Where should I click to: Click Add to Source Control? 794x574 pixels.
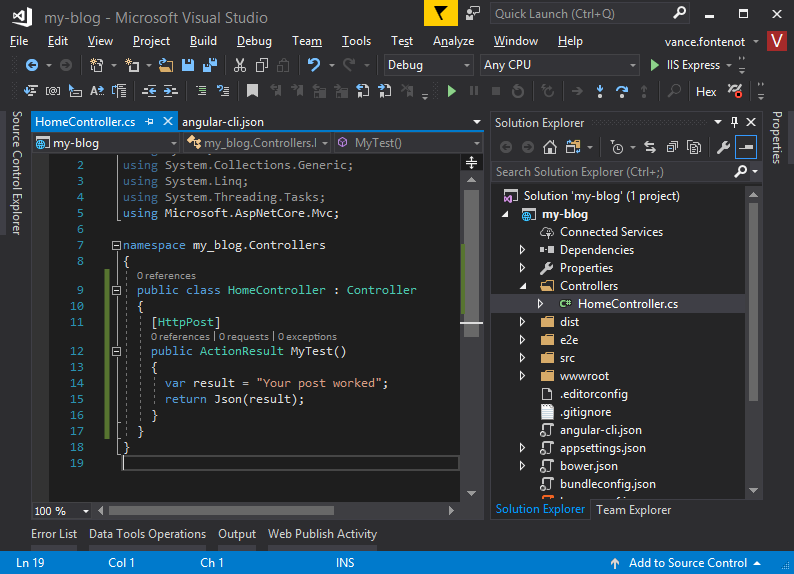pyautogui.click(x=686, y=563)
